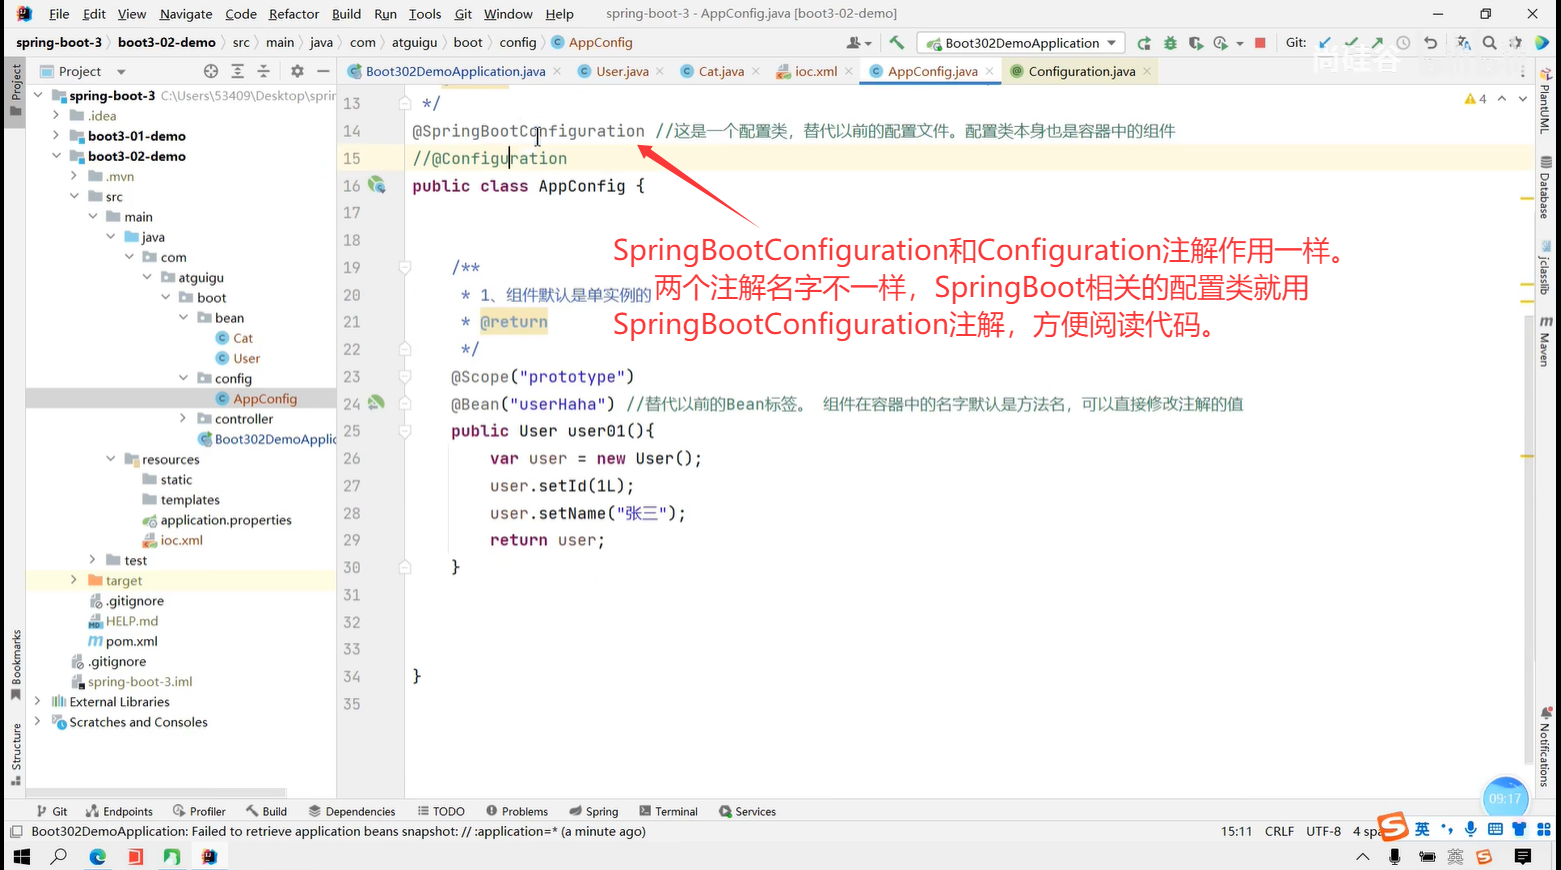
Task: Hide the Project panel with minus icon
Action: (323, 71)
